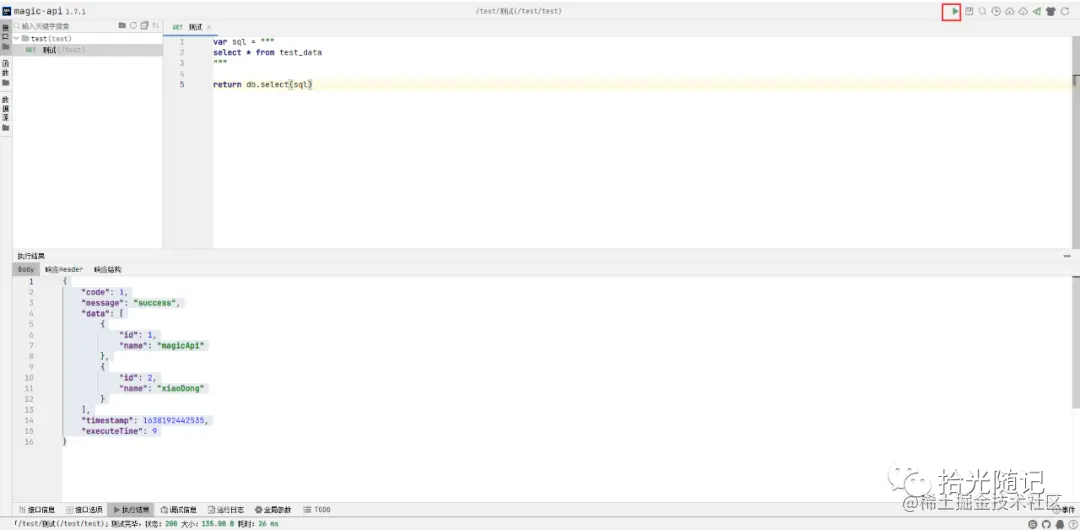Click the 耗时: 26 ms status text
Screen dimensions: 1080x530
tap(258, 524)
